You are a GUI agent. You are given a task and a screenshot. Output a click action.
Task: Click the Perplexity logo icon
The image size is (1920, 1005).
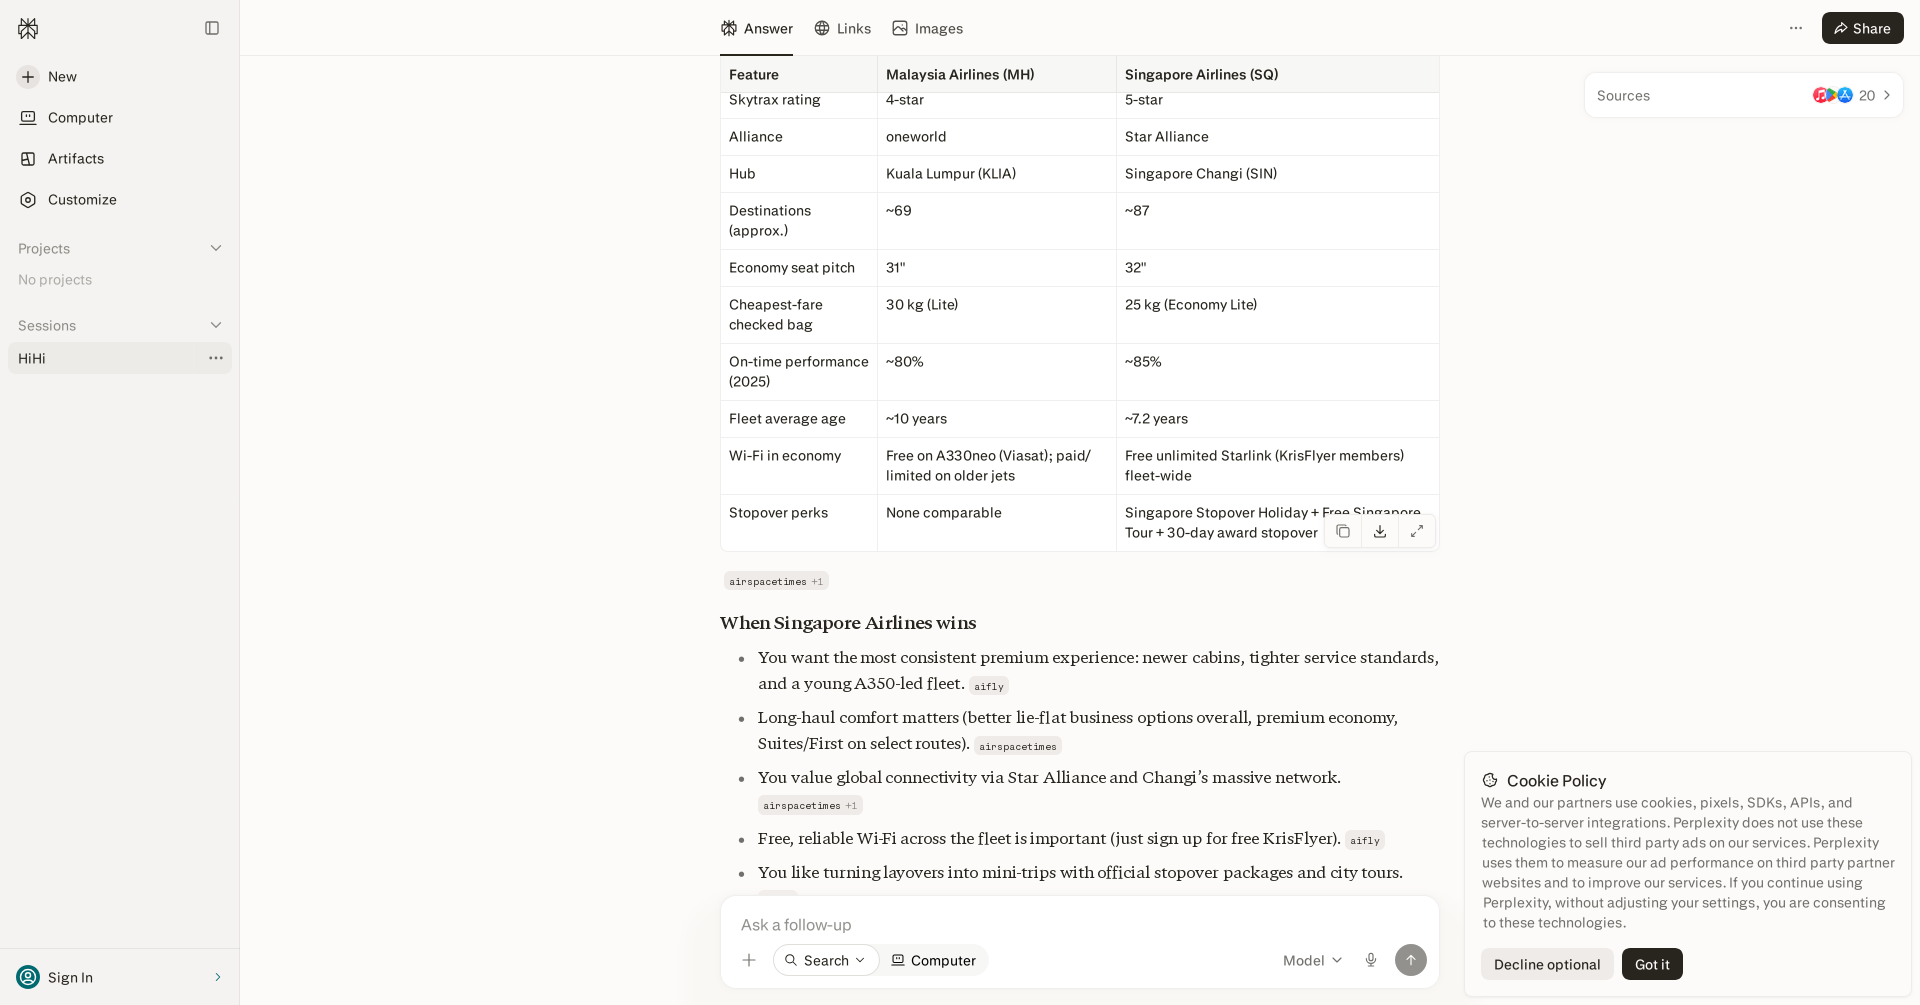point(28,28)
